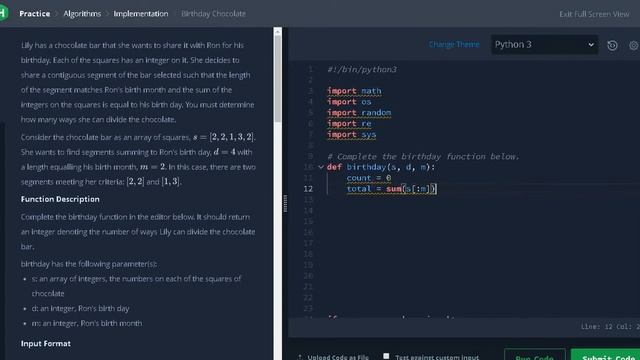Place cursor in 'total = sum(s[:m])' line

click(x=392, y=189)
